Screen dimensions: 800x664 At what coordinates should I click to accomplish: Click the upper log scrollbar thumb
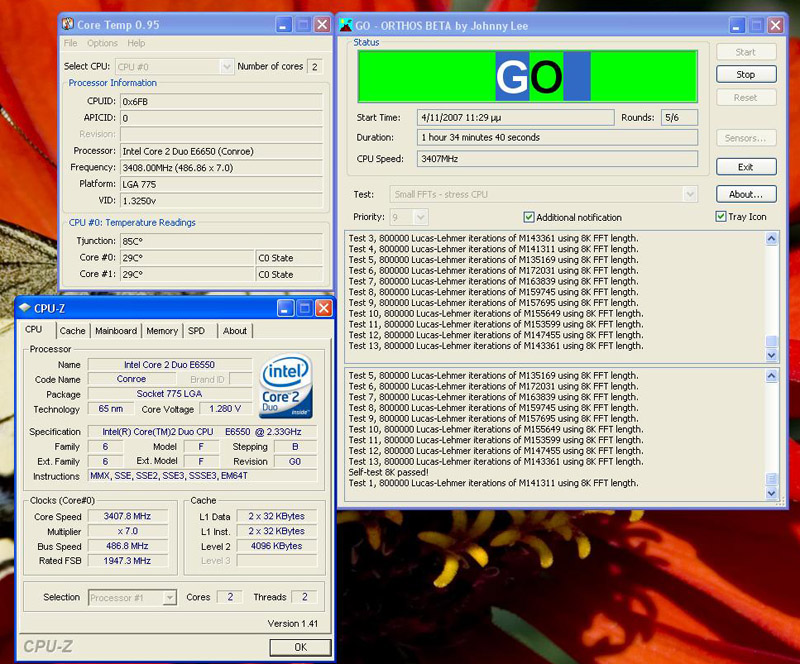(x=771, y=340)
